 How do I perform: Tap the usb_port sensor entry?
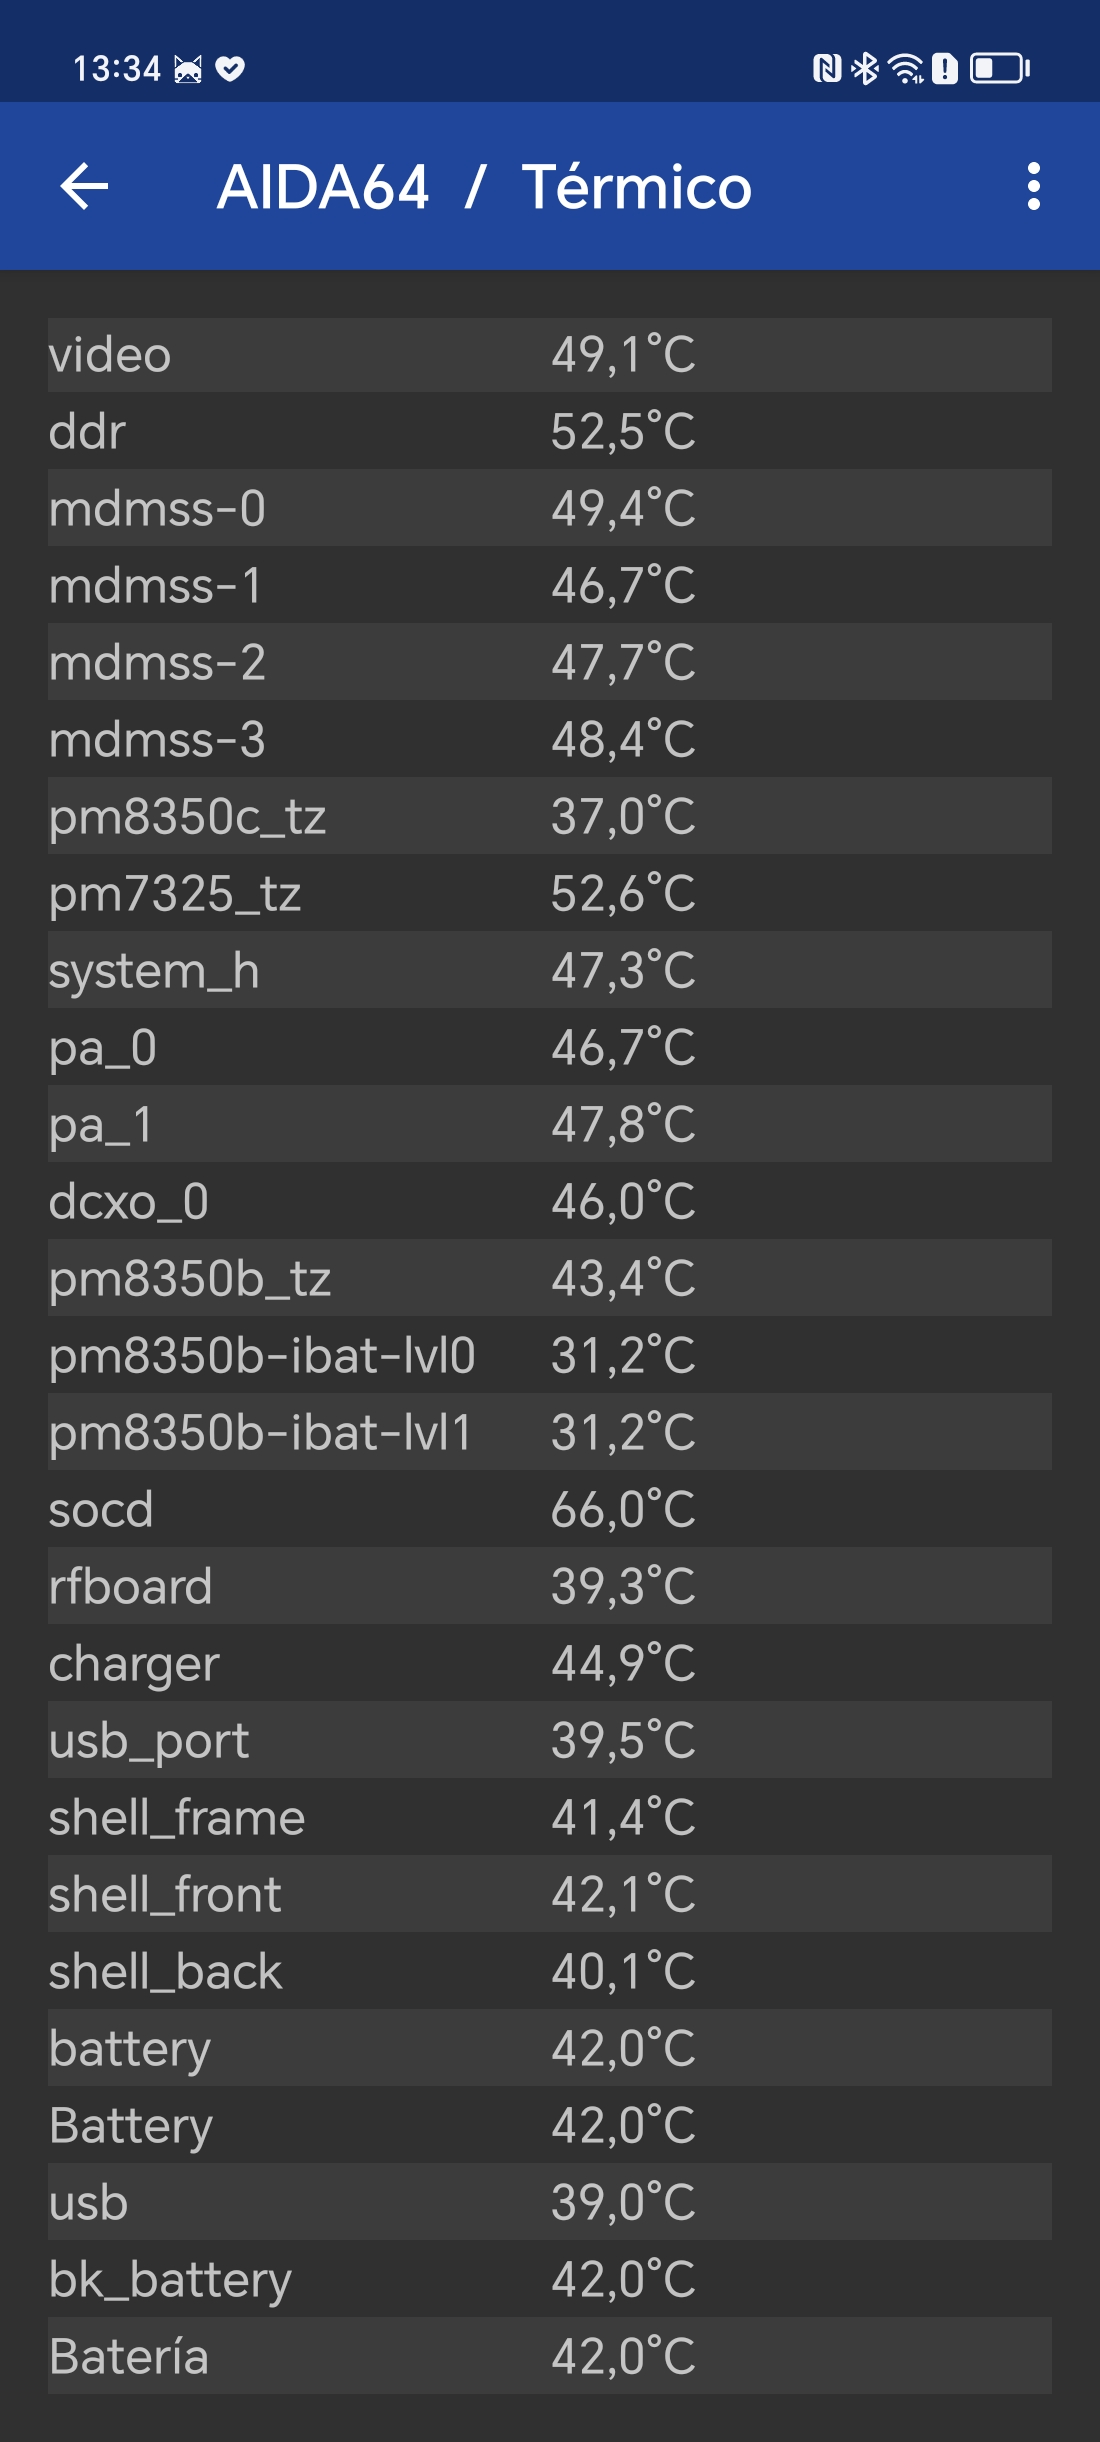550,1740
